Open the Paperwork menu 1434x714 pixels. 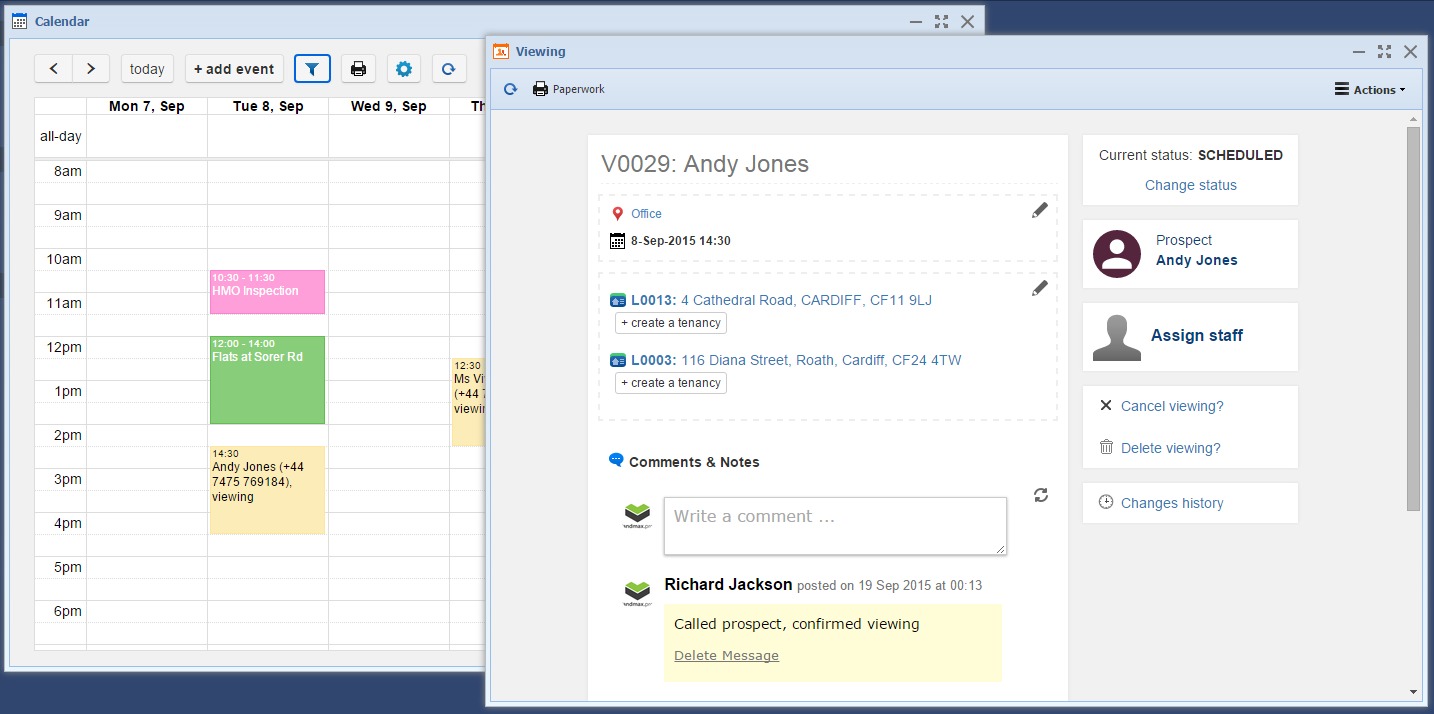(569, 89)
